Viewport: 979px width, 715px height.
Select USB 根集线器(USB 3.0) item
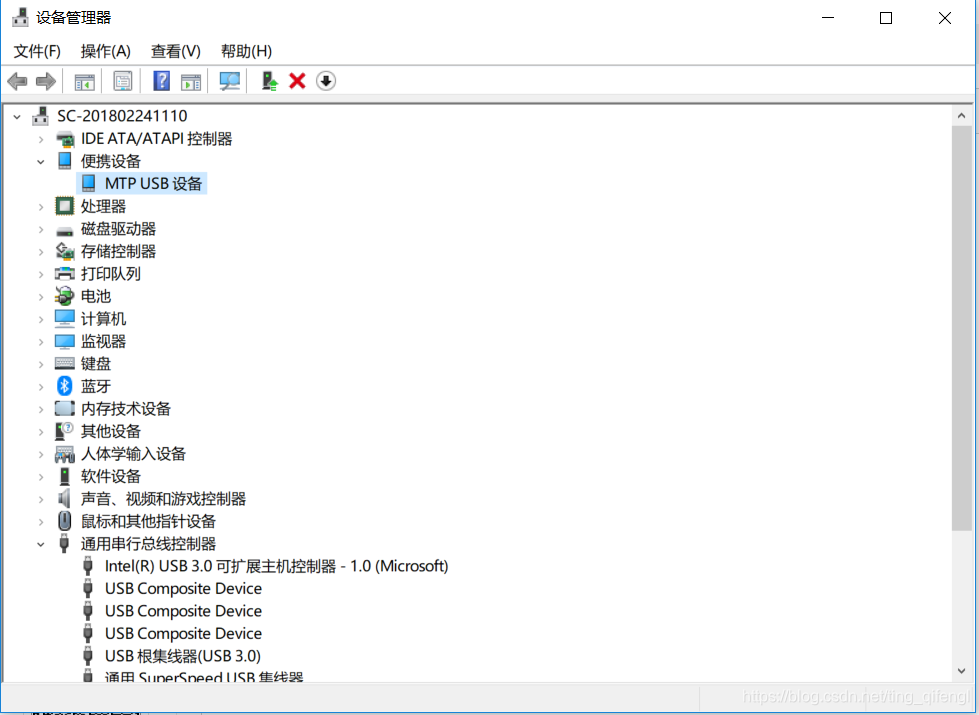(182, 656)
